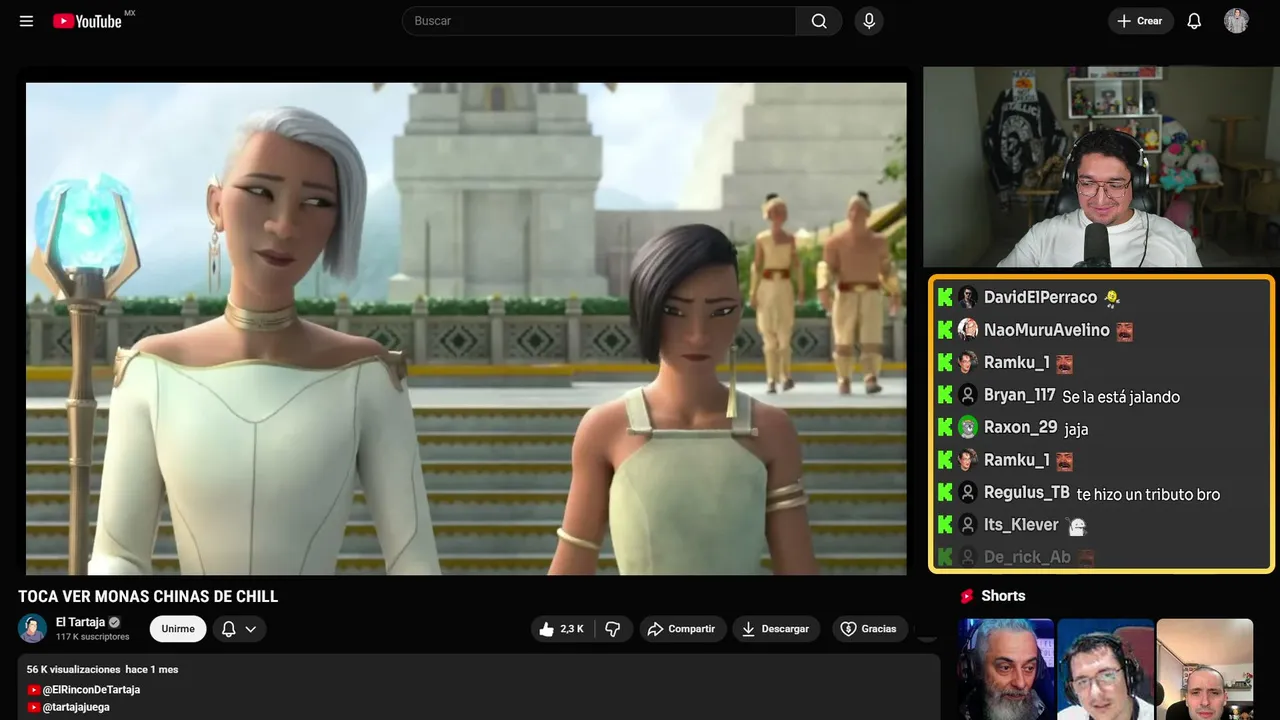Click the Unirme membership button

(x=178, y=629)
